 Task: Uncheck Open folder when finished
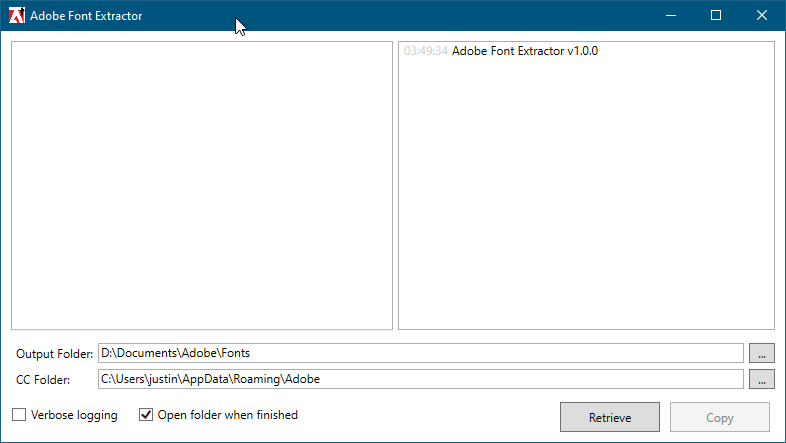[146, 415]
